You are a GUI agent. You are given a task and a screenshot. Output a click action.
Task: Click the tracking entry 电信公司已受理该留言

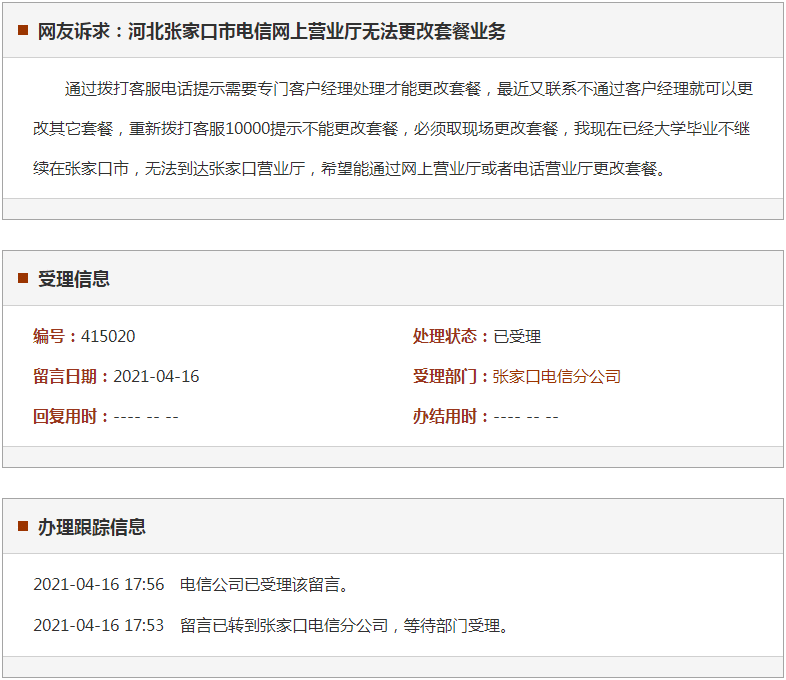pos(264,584)
